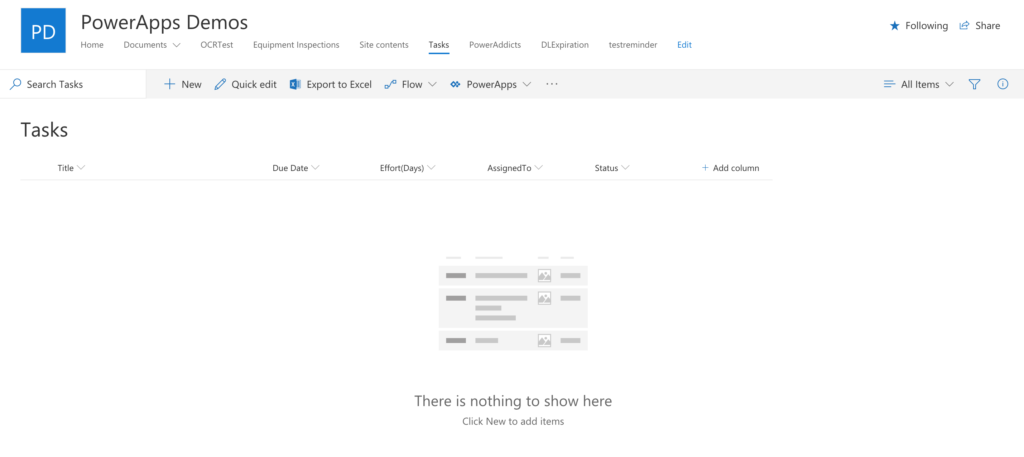Click the Excel icon in command bar
Viewport: 1024px width, 457px height.
point(295,84)
